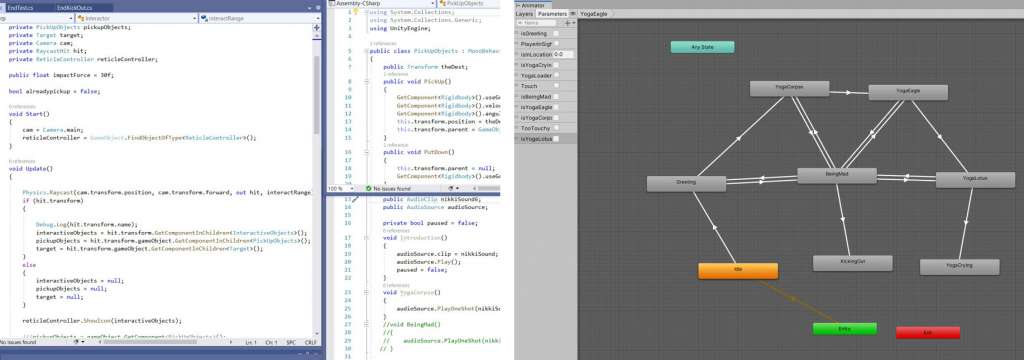The height and width of the screenshot is (360, 1024).
Task: Select the Any State node
Action: click(702, 47)
